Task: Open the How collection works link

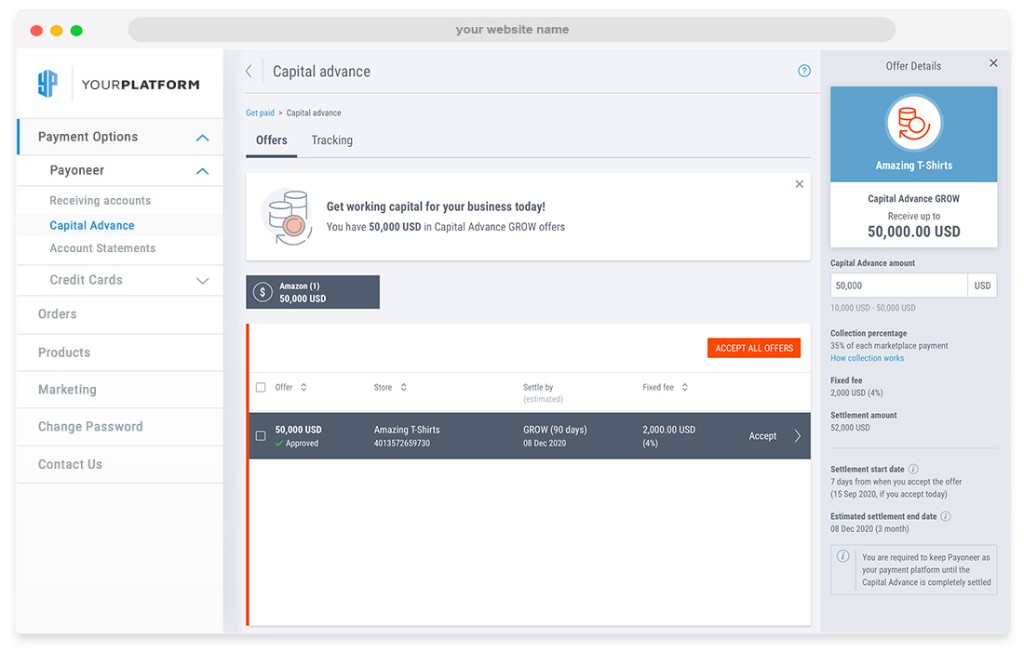Action: tap(867, 358)
